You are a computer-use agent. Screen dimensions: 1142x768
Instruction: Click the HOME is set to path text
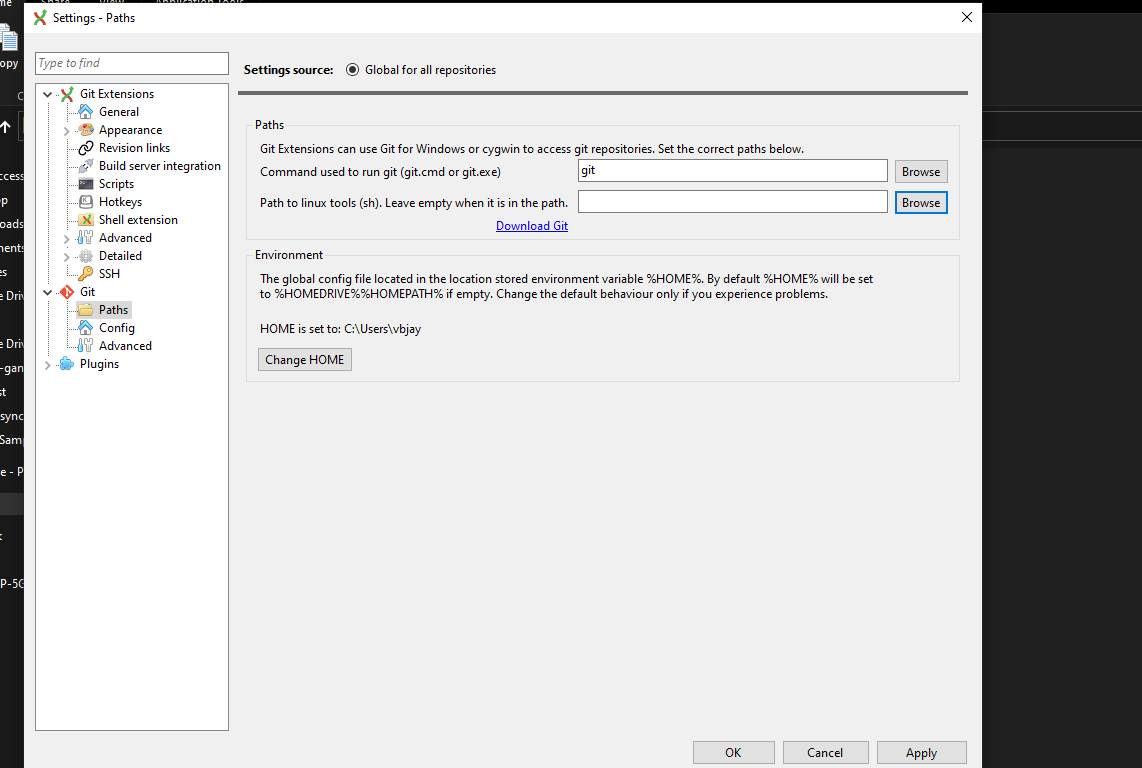pos(340,329)
